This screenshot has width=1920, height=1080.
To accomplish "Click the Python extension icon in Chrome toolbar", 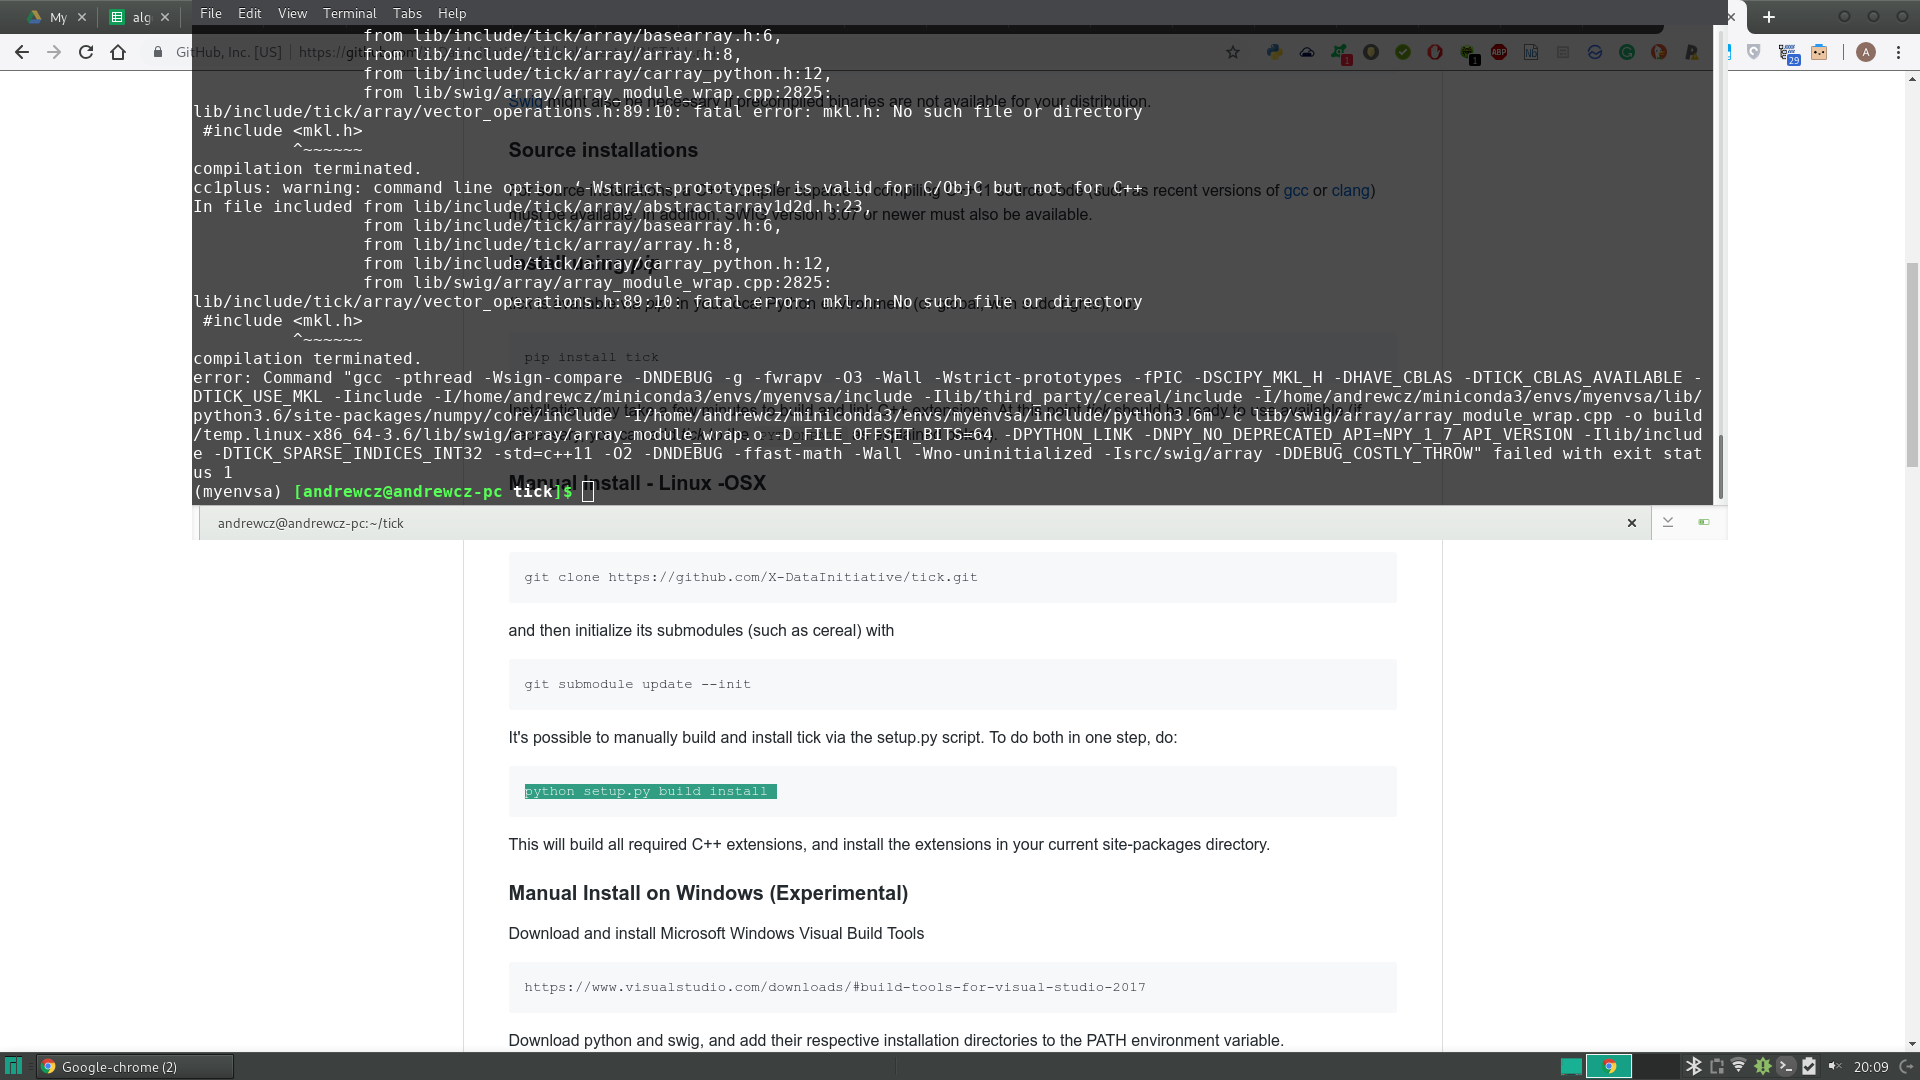I will pyautogui.click(x=1274, y=52).
